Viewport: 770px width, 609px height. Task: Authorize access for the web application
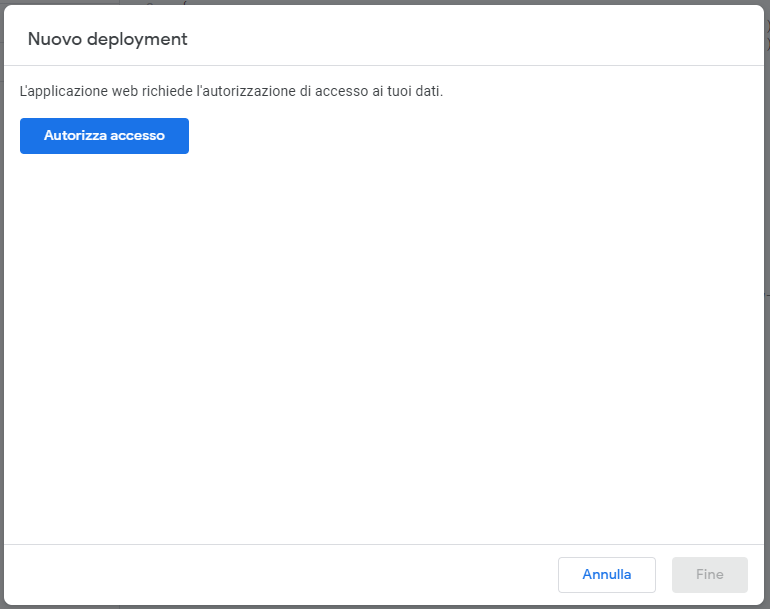pyautogui.click(x=104, y=136)
